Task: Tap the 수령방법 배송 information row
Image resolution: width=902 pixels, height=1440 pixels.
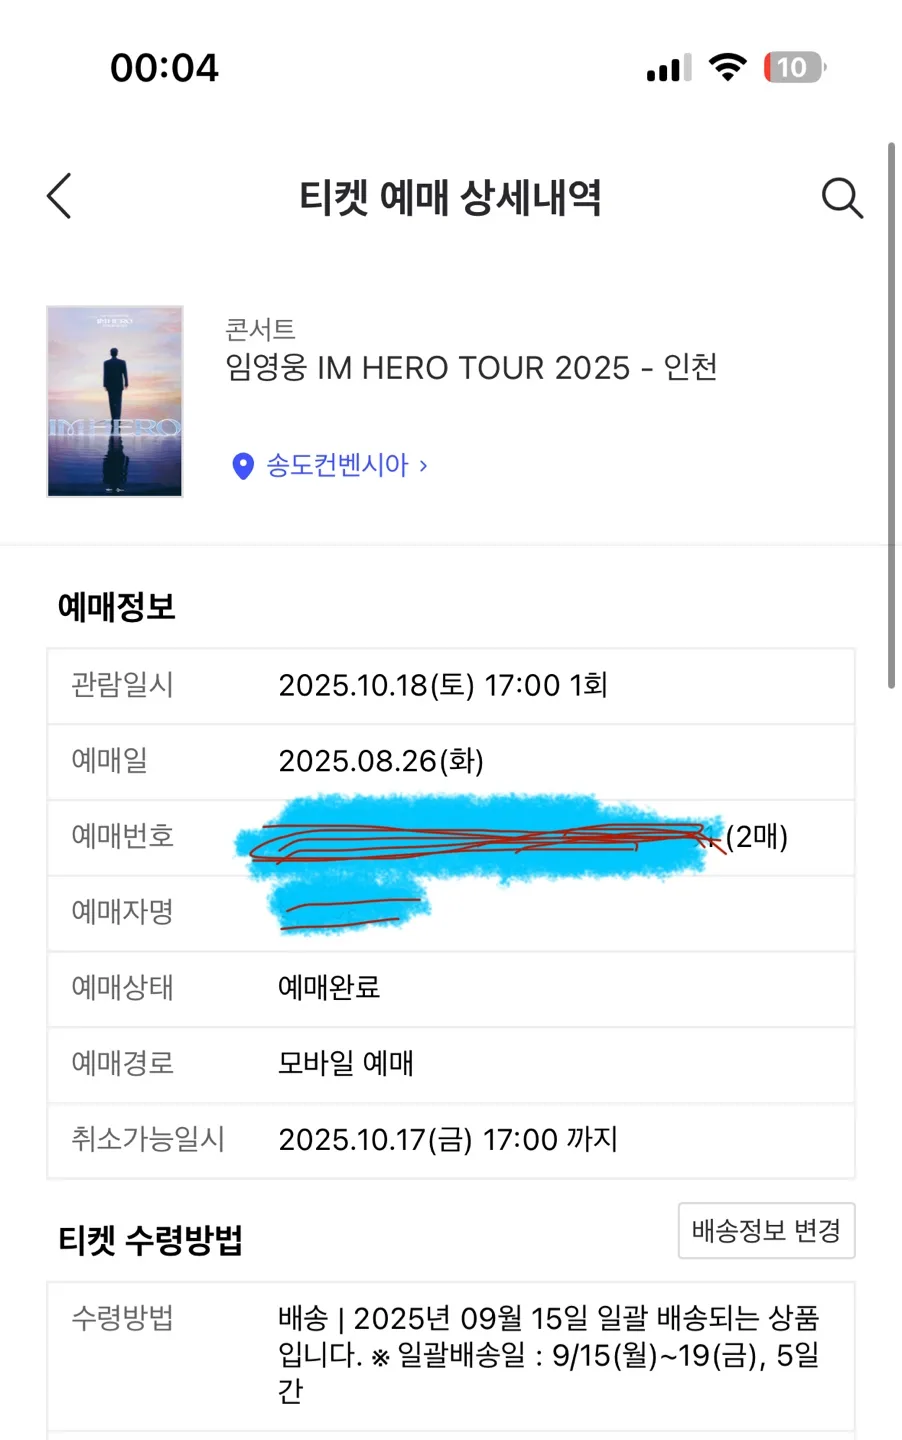Action: pos(451,1356)
